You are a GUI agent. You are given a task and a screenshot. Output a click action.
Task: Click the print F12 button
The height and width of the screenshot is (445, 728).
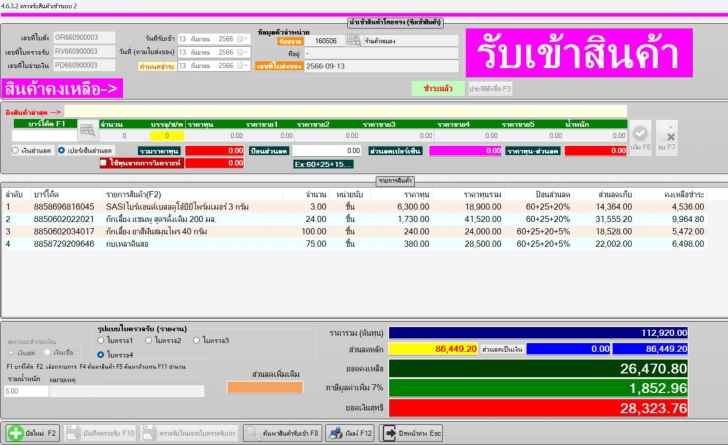[350, 433]
